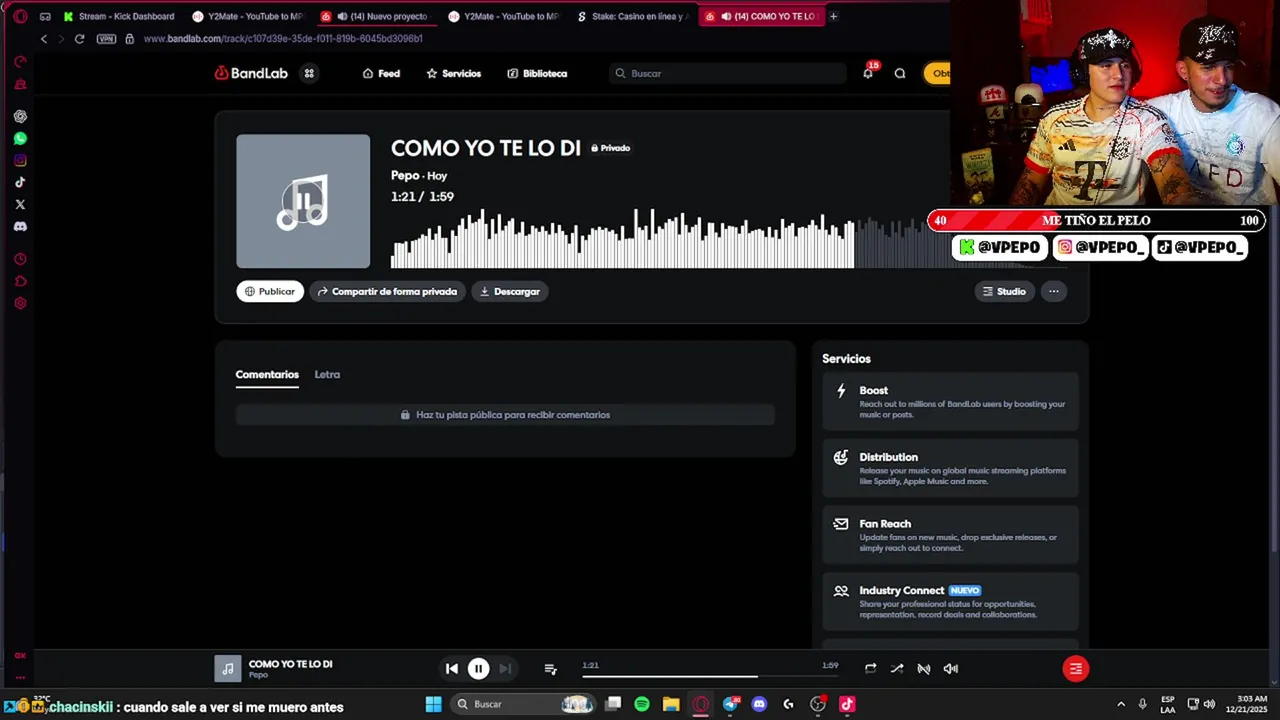
Task: Click the yellow Obt button in header
Action: (938, 73)
